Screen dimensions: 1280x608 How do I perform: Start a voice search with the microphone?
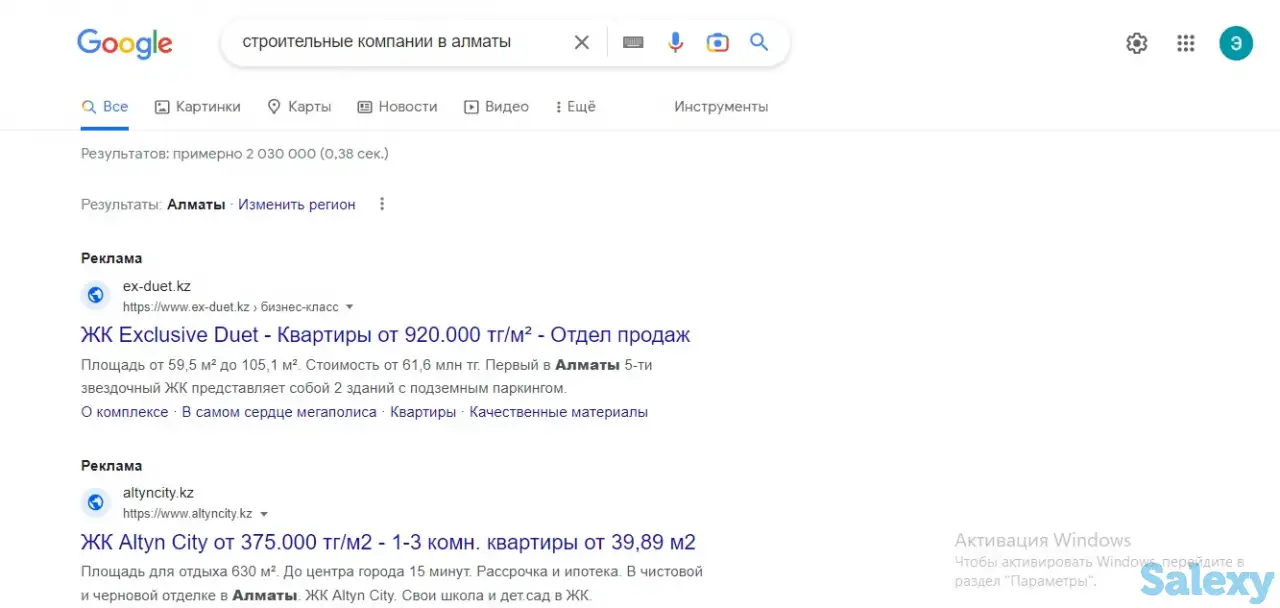pyautogui.click(x=675, y=42)
